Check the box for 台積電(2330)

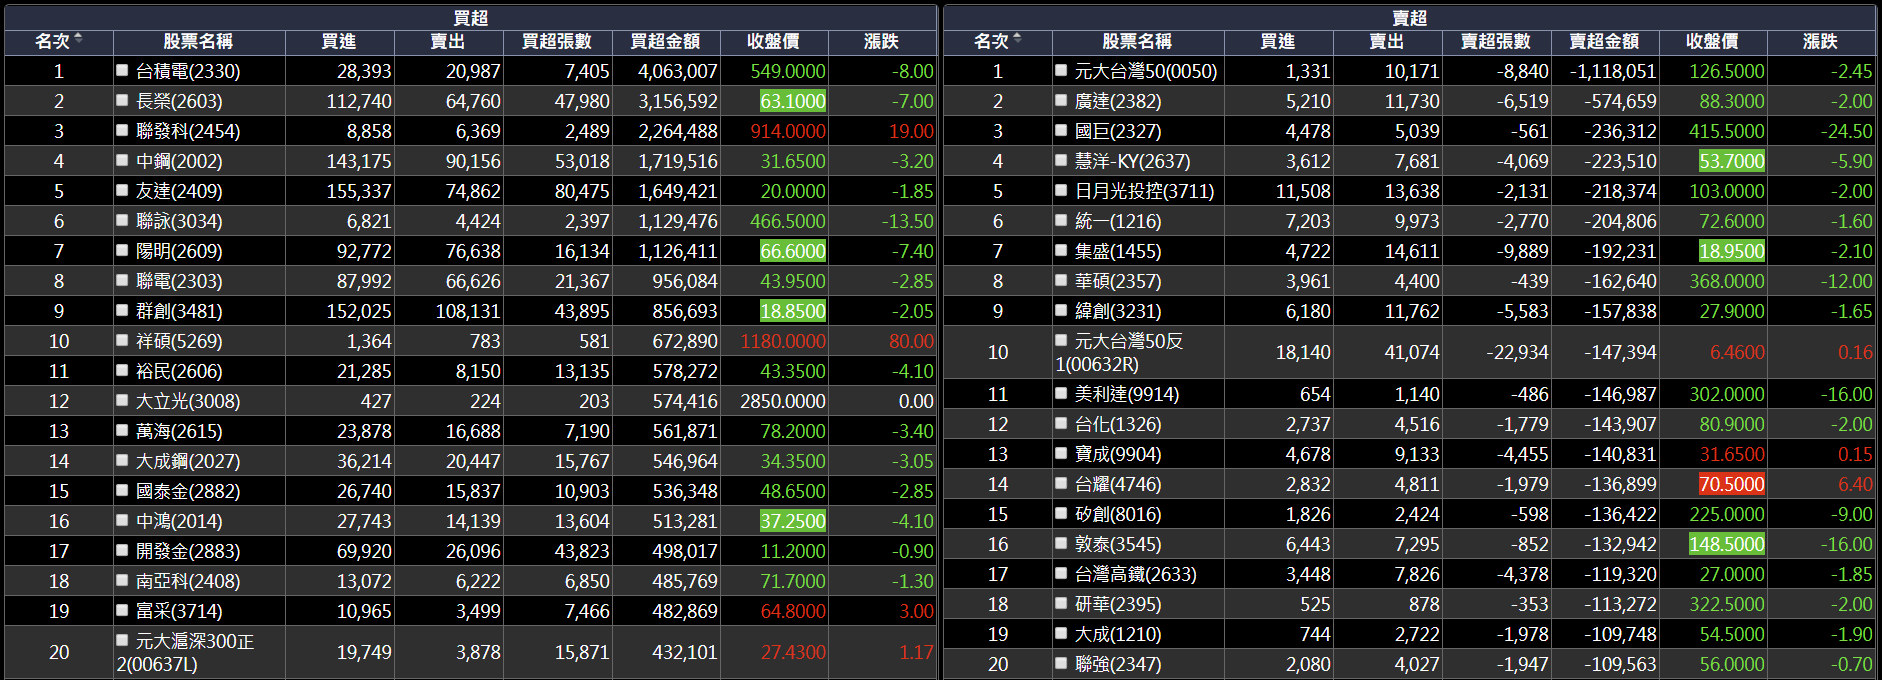(x=122, y=70)
